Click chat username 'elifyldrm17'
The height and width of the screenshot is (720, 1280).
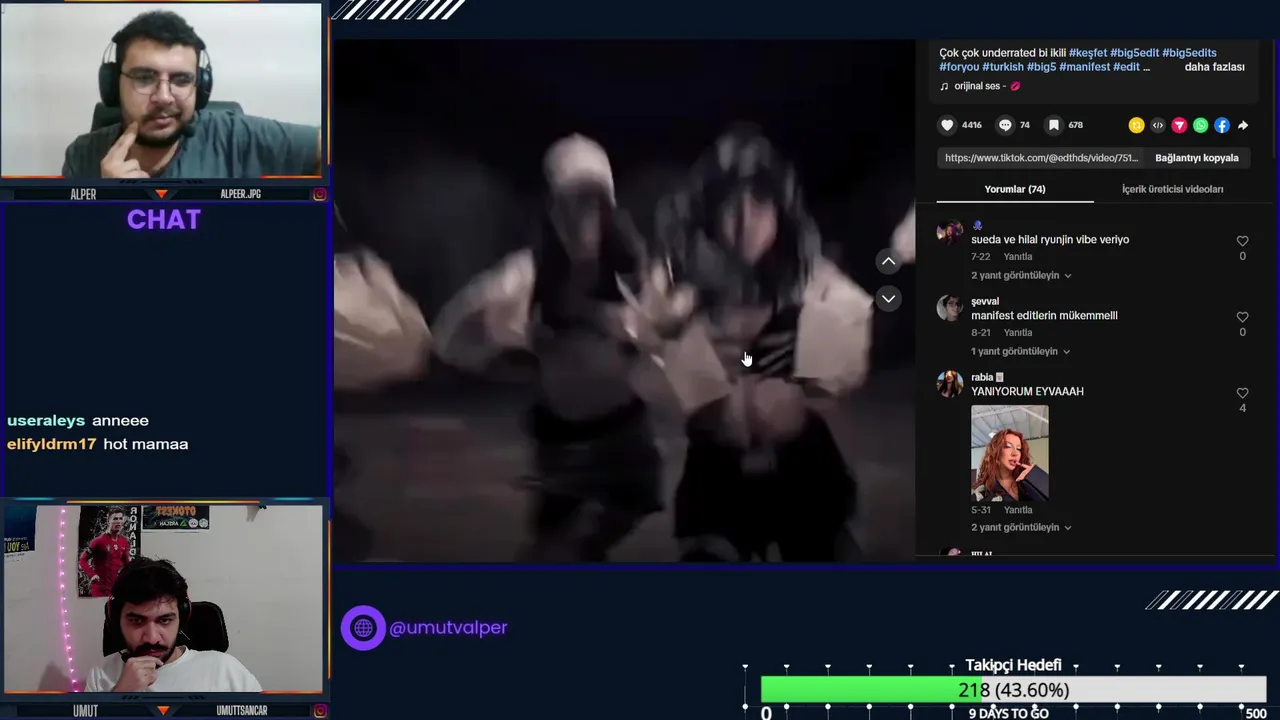click(52, 444)
